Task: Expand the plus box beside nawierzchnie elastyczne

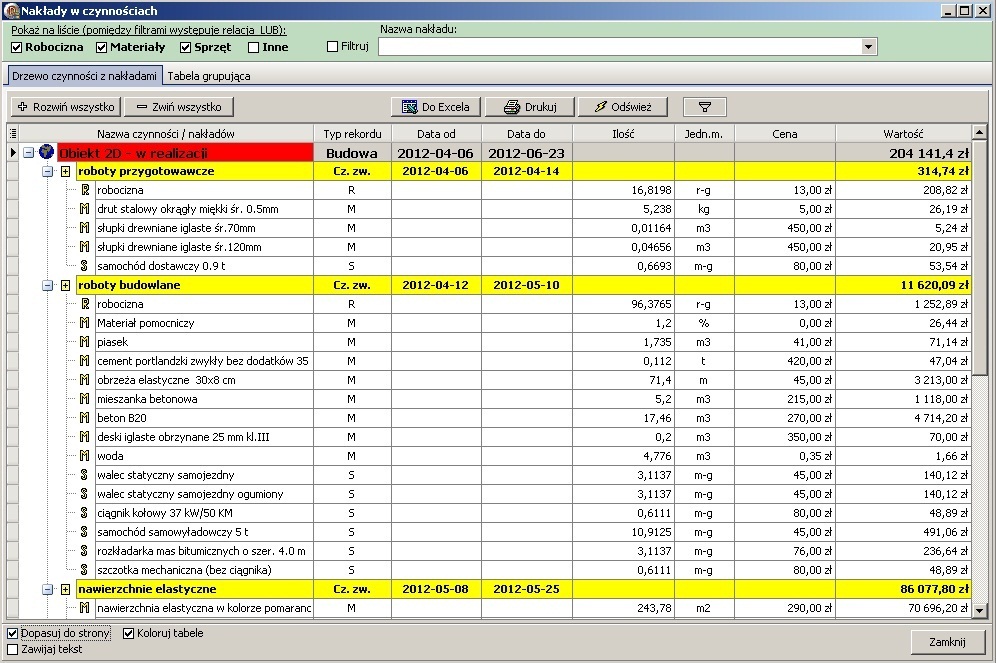Action: click(65, 590)
